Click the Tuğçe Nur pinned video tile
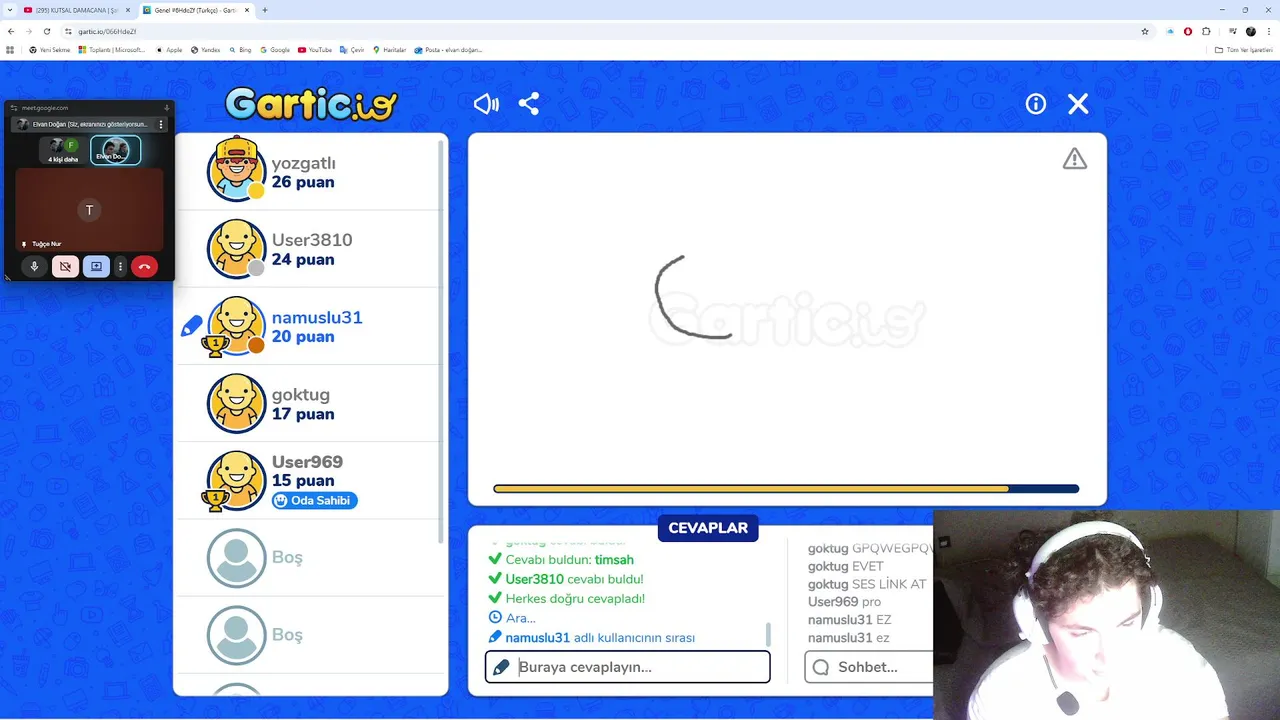 tap(89, 210)
